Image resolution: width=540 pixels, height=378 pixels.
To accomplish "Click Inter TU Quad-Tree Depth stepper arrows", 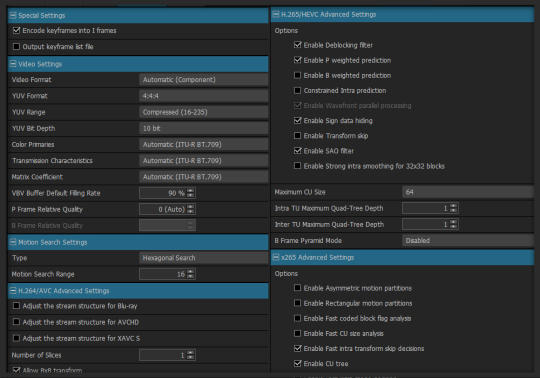I will tap(454, 224).
